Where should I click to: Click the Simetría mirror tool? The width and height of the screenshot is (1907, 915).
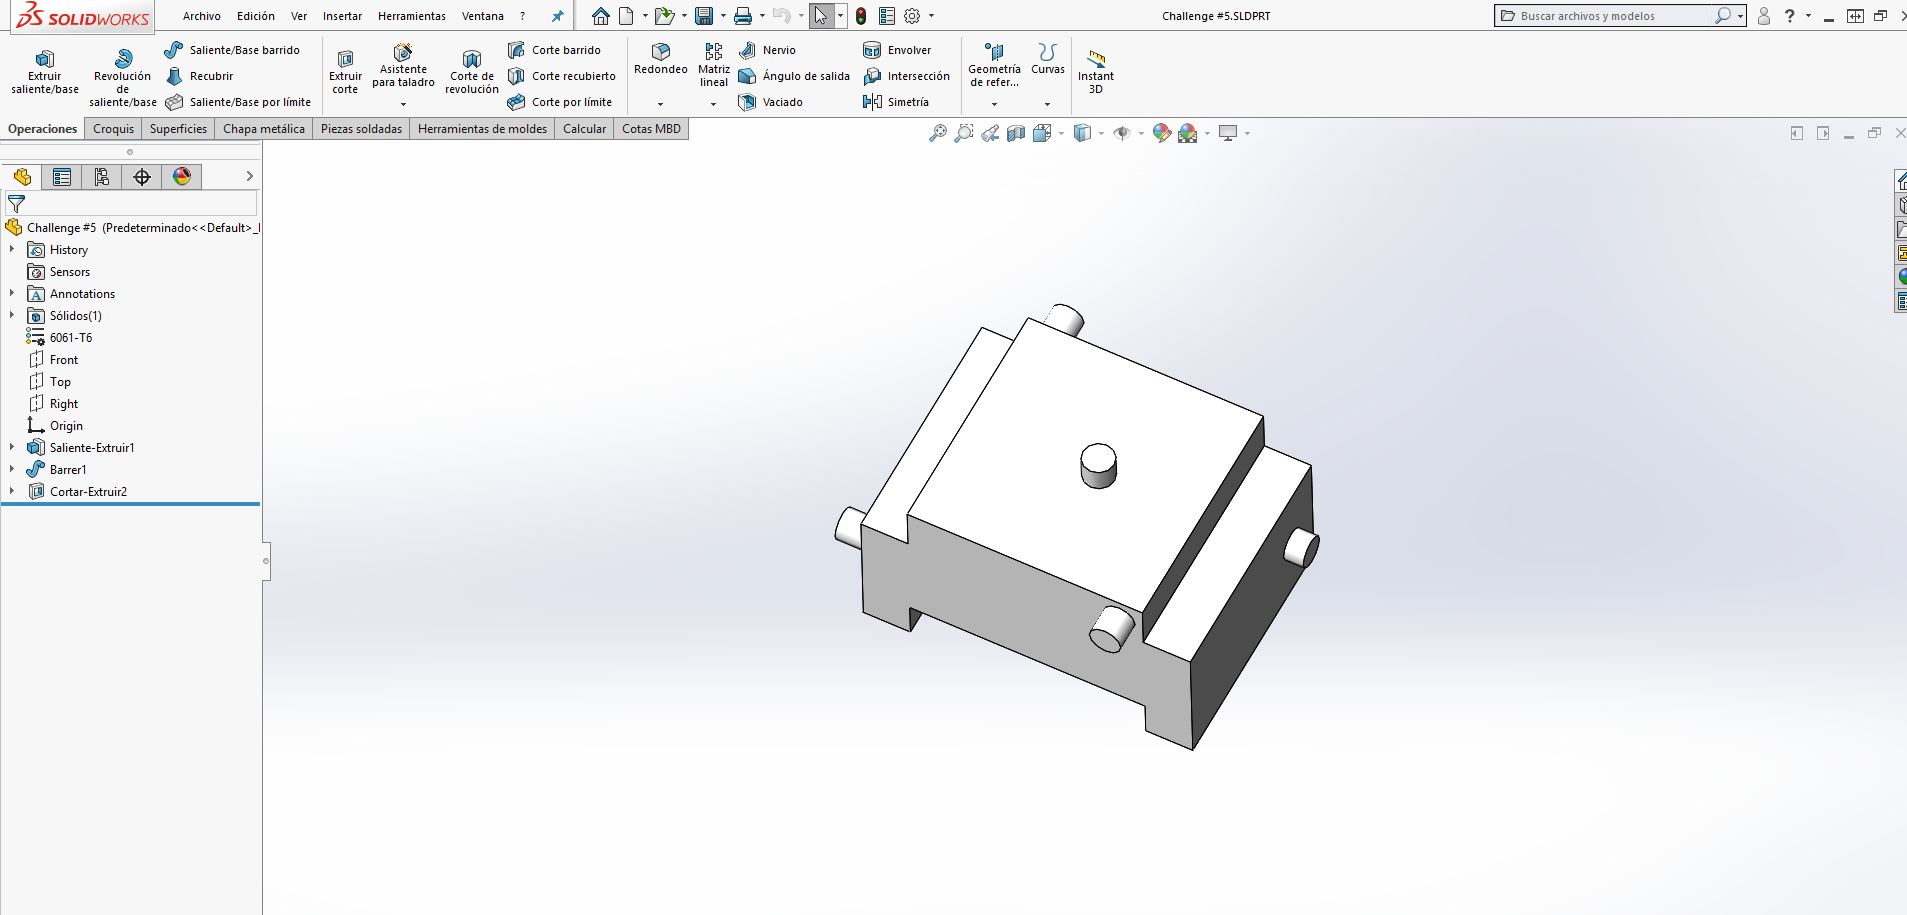[896, 102]
